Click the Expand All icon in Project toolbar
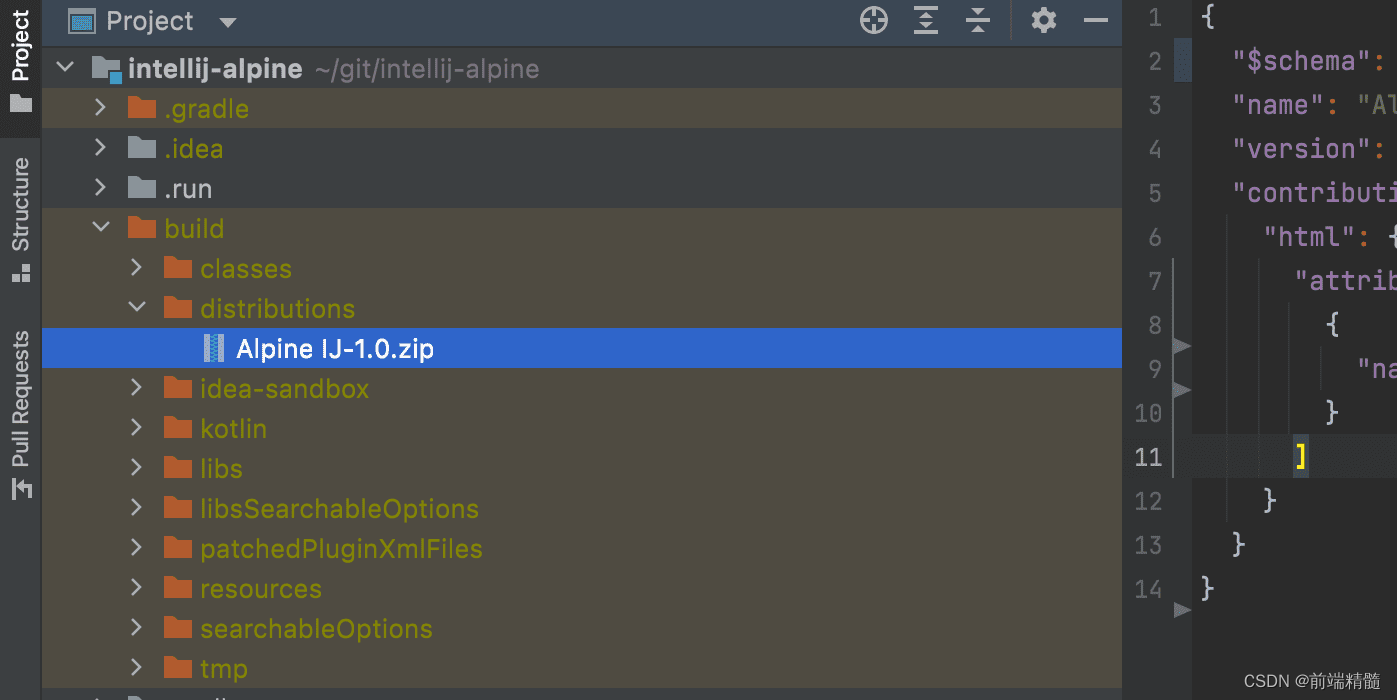 tap(925, 20)
